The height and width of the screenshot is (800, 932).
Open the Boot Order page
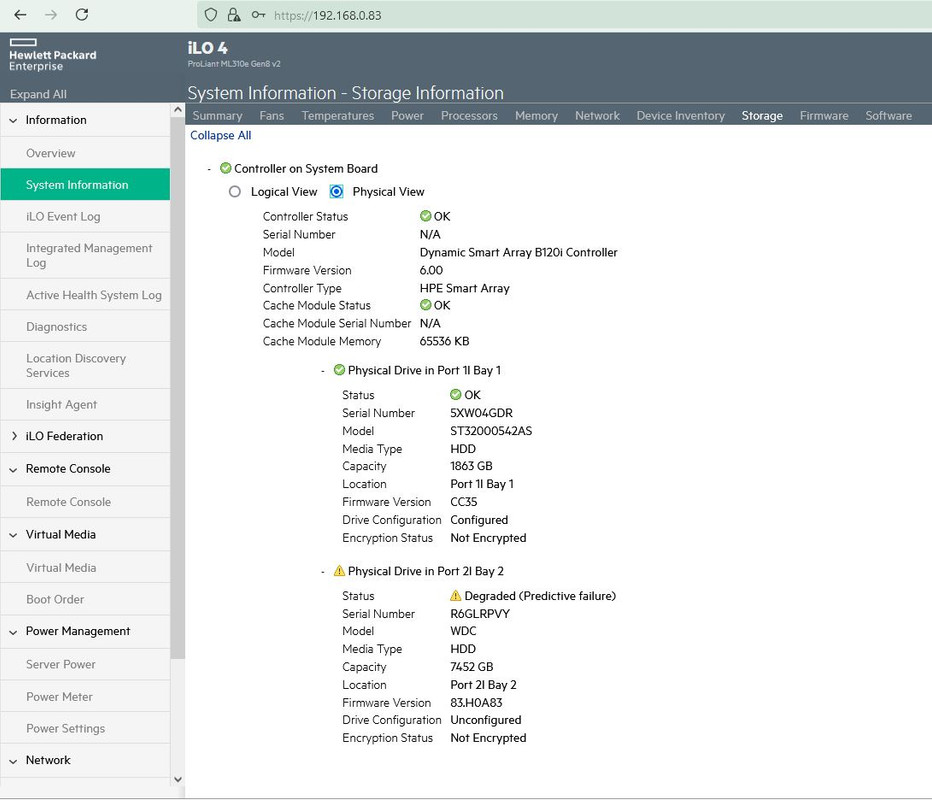pyautogui.click(x=85, y=599)
